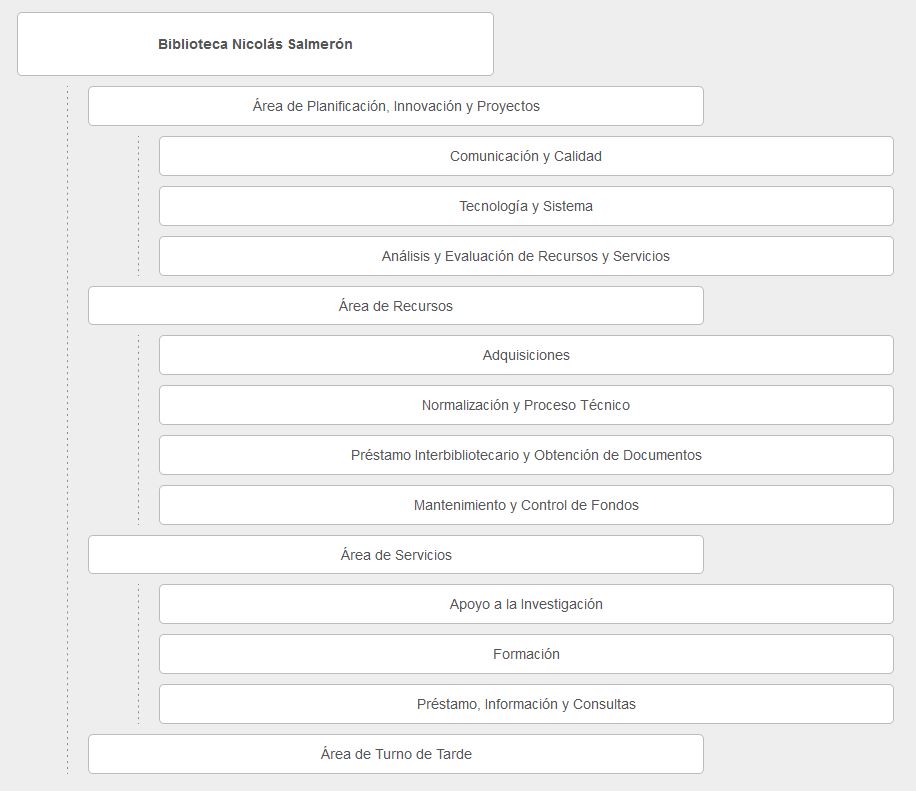Click Análisis y Evaluación de Recursos y Servicios

525,256
